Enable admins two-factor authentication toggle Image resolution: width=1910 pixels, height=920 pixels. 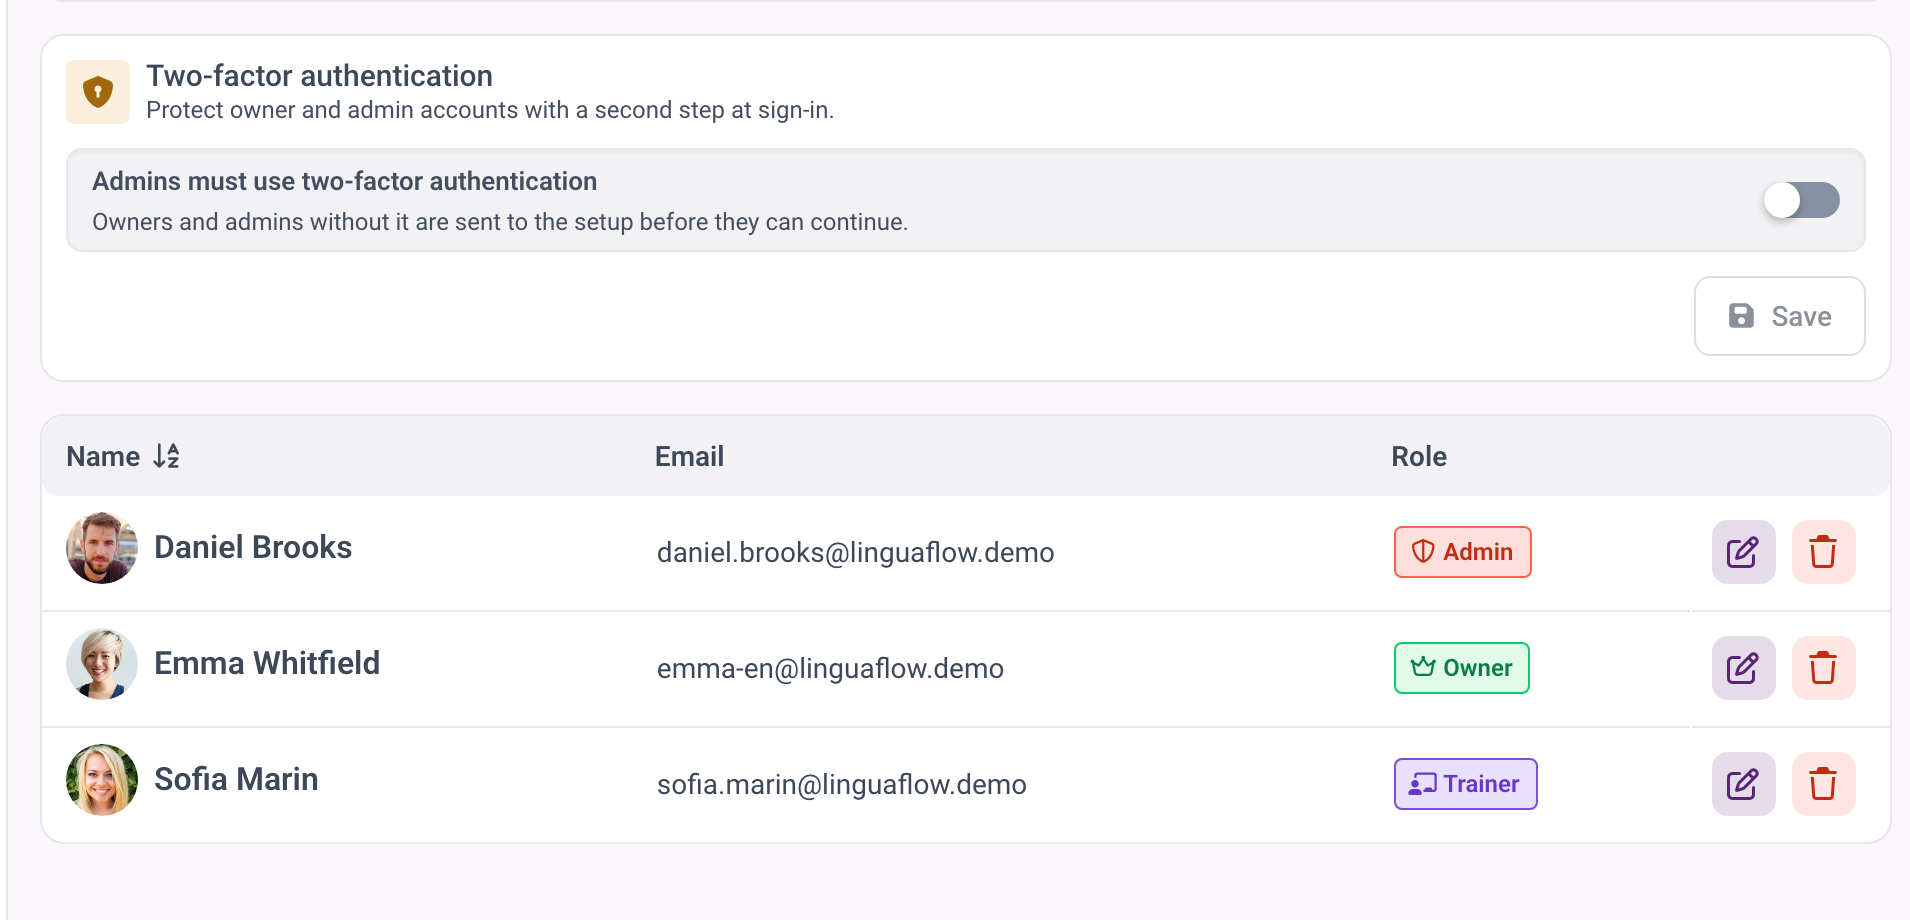point(1801,200)
